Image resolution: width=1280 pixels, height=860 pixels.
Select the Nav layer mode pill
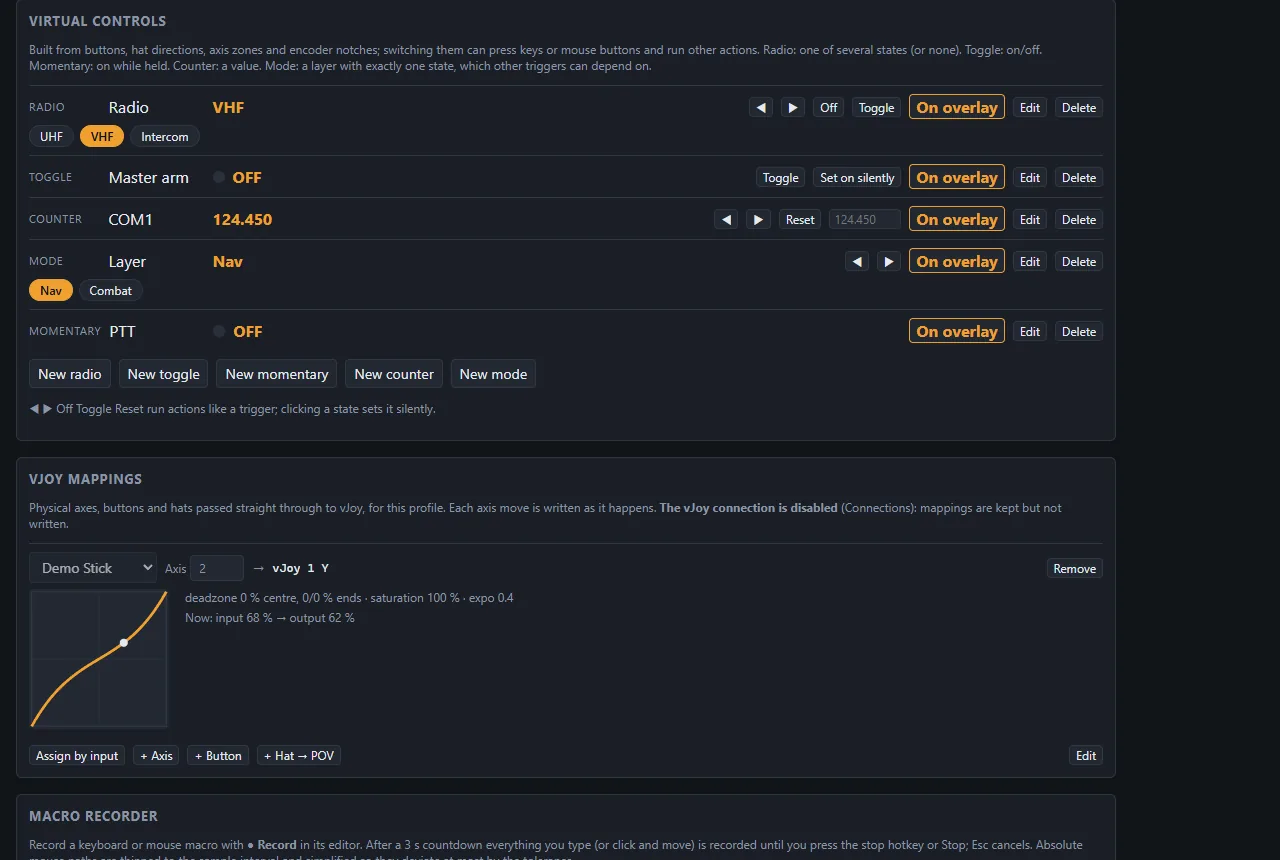coord(51,290)
